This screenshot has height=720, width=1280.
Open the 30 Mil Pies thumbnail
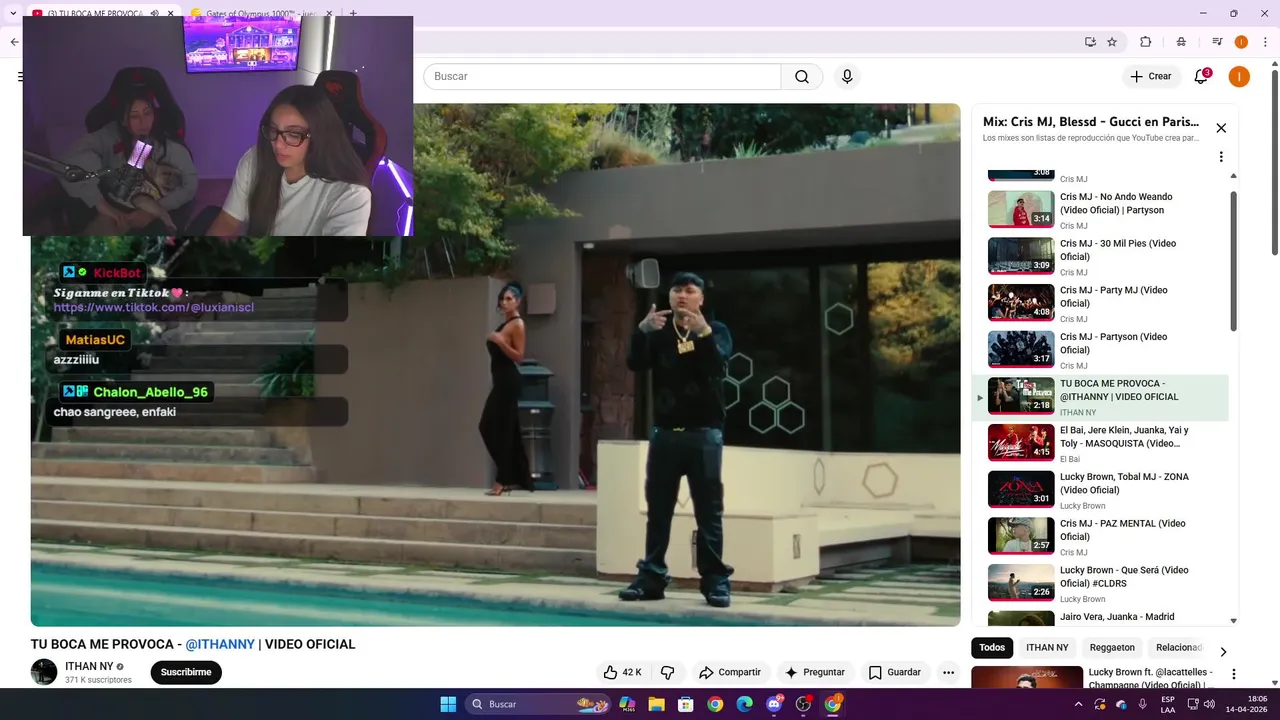click(x=1021, y=256)
